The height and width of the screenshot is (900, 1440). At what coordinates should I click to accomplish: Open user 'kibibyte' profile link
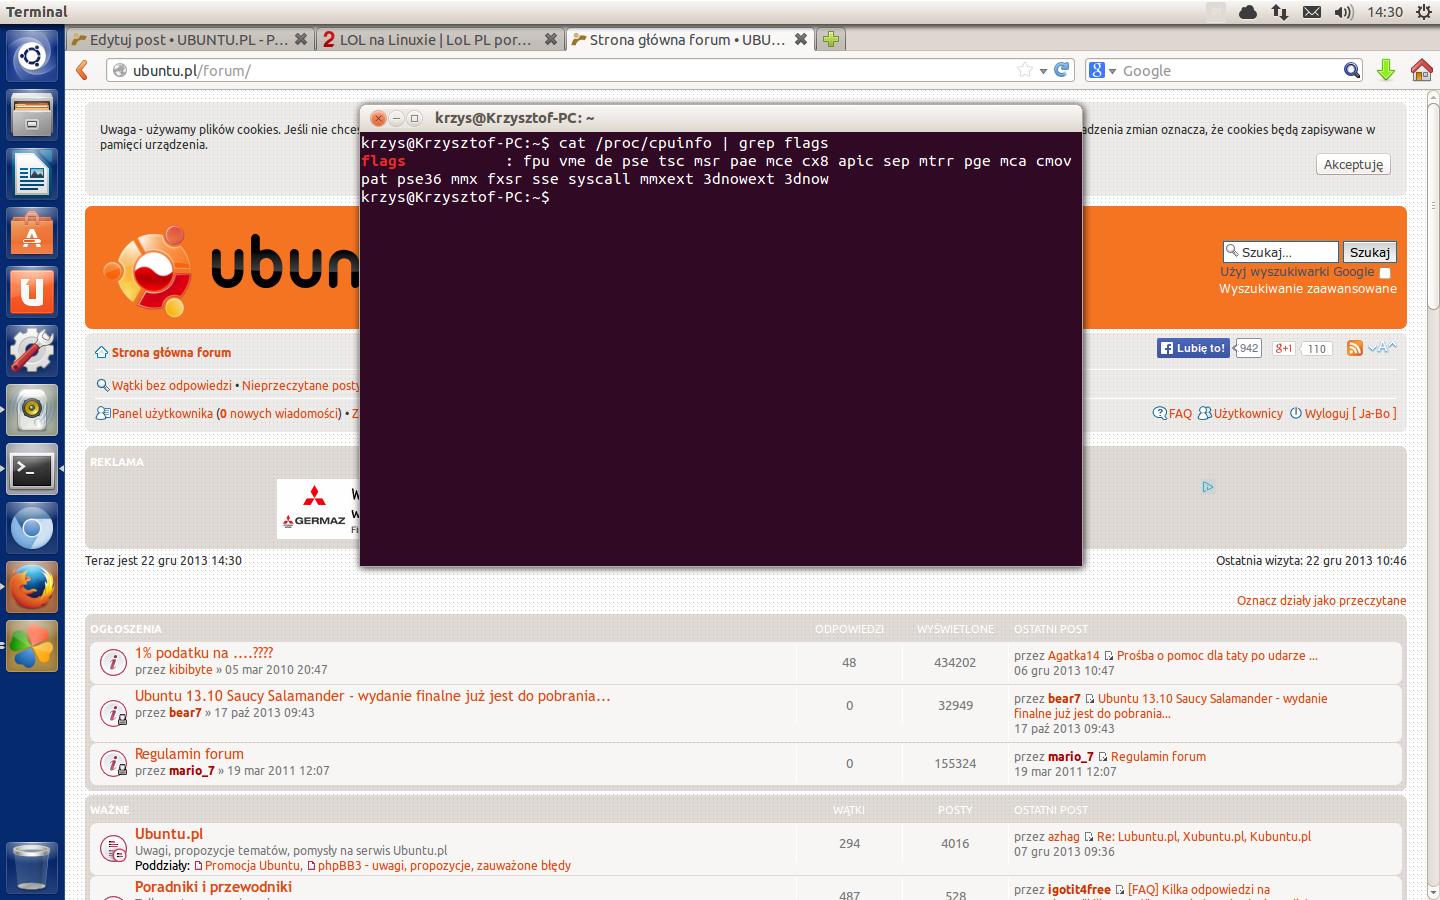(x=190, y=670)
